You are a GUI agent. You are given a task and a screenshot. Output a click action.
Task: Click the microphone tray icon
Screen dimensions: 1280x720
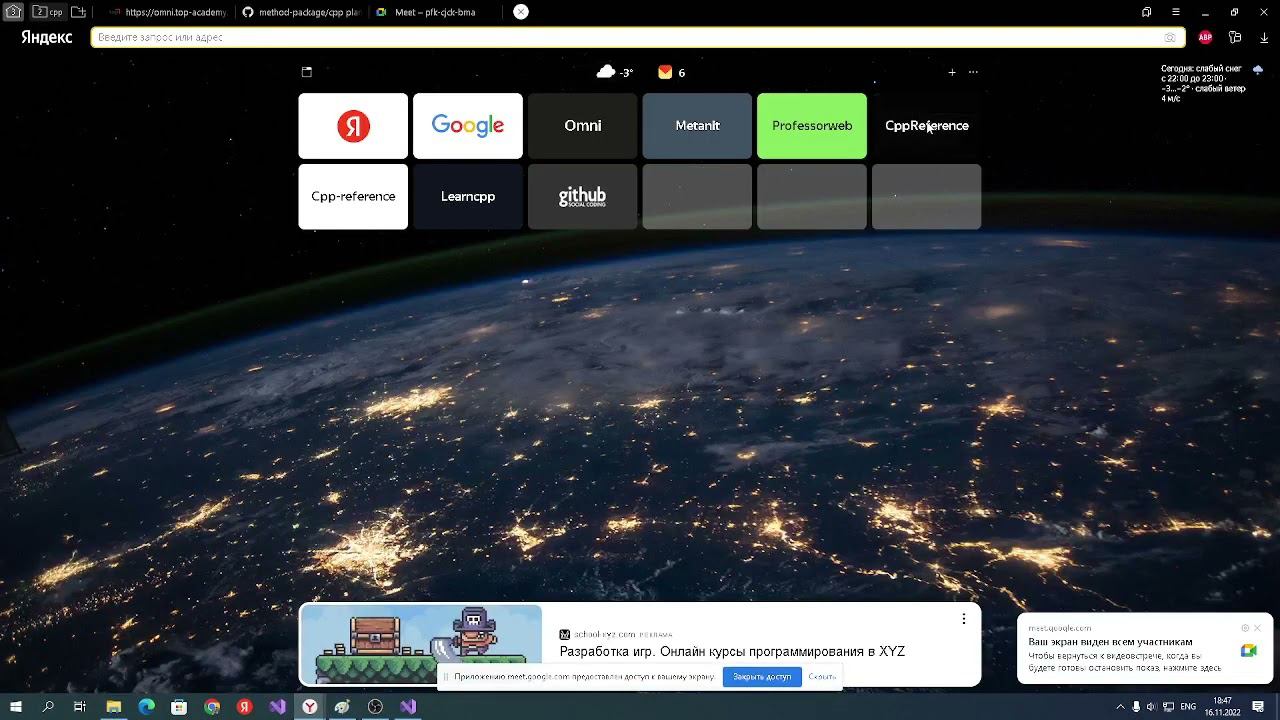tap(1136, 707)
